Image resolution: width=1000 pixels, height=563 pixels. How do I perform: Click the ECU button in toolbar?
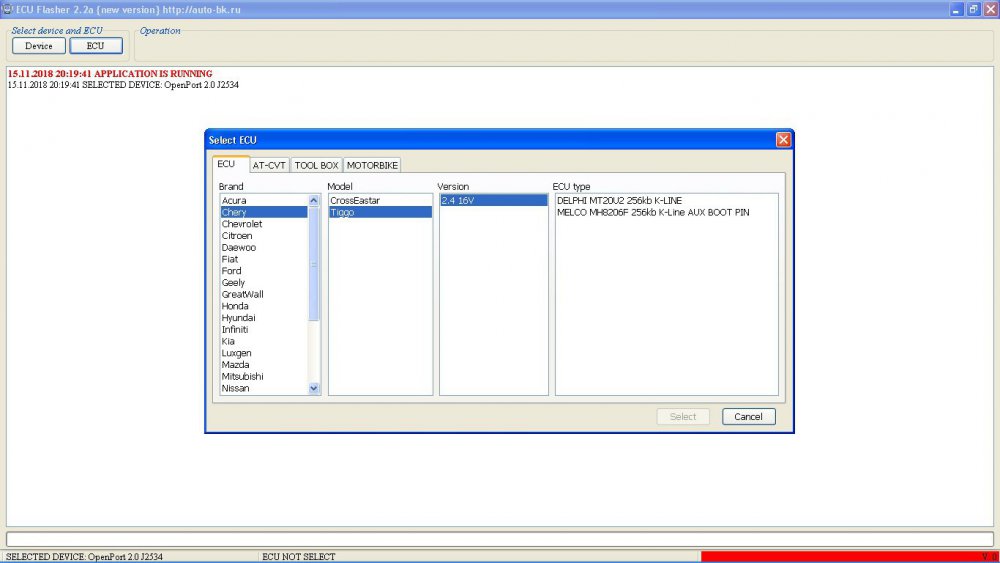pos(95,46)
